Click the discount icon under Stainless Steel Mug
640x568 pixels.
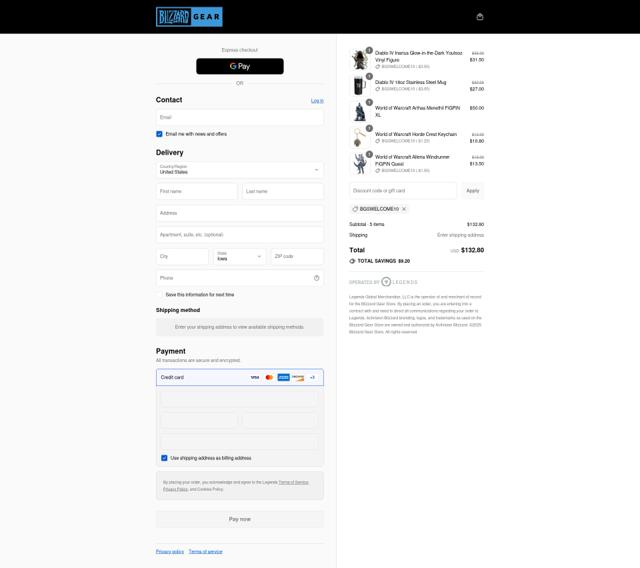click(x=378, y=89)
